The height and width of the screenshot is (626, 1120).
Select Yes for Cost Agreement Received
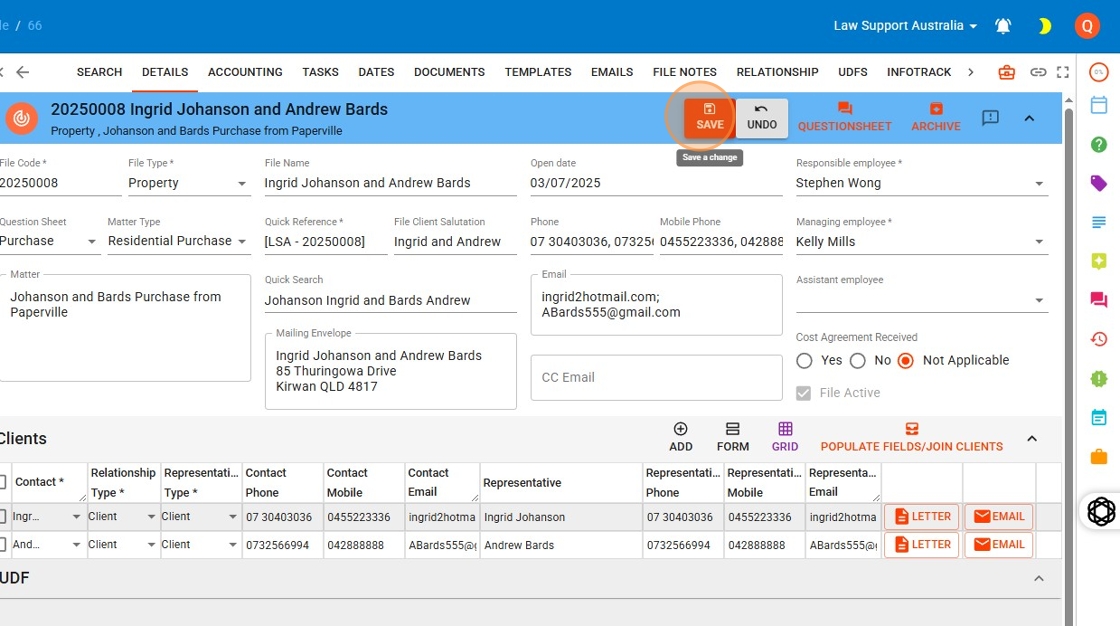805,361
